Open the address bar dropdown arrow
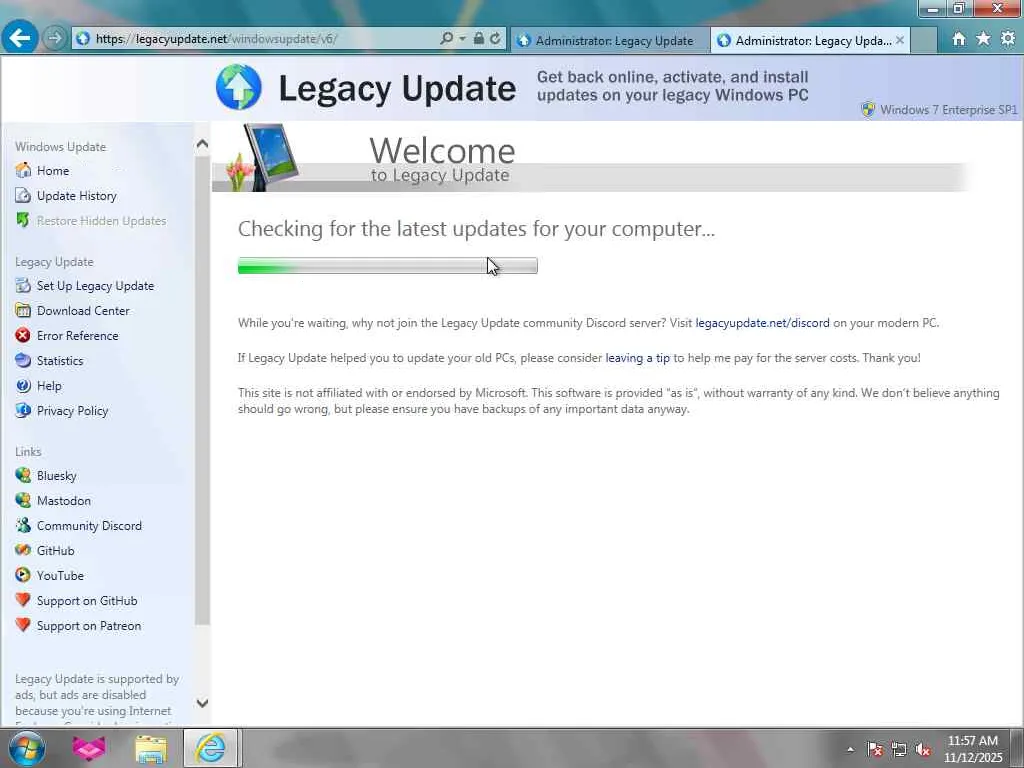 (x=462, y=39)
